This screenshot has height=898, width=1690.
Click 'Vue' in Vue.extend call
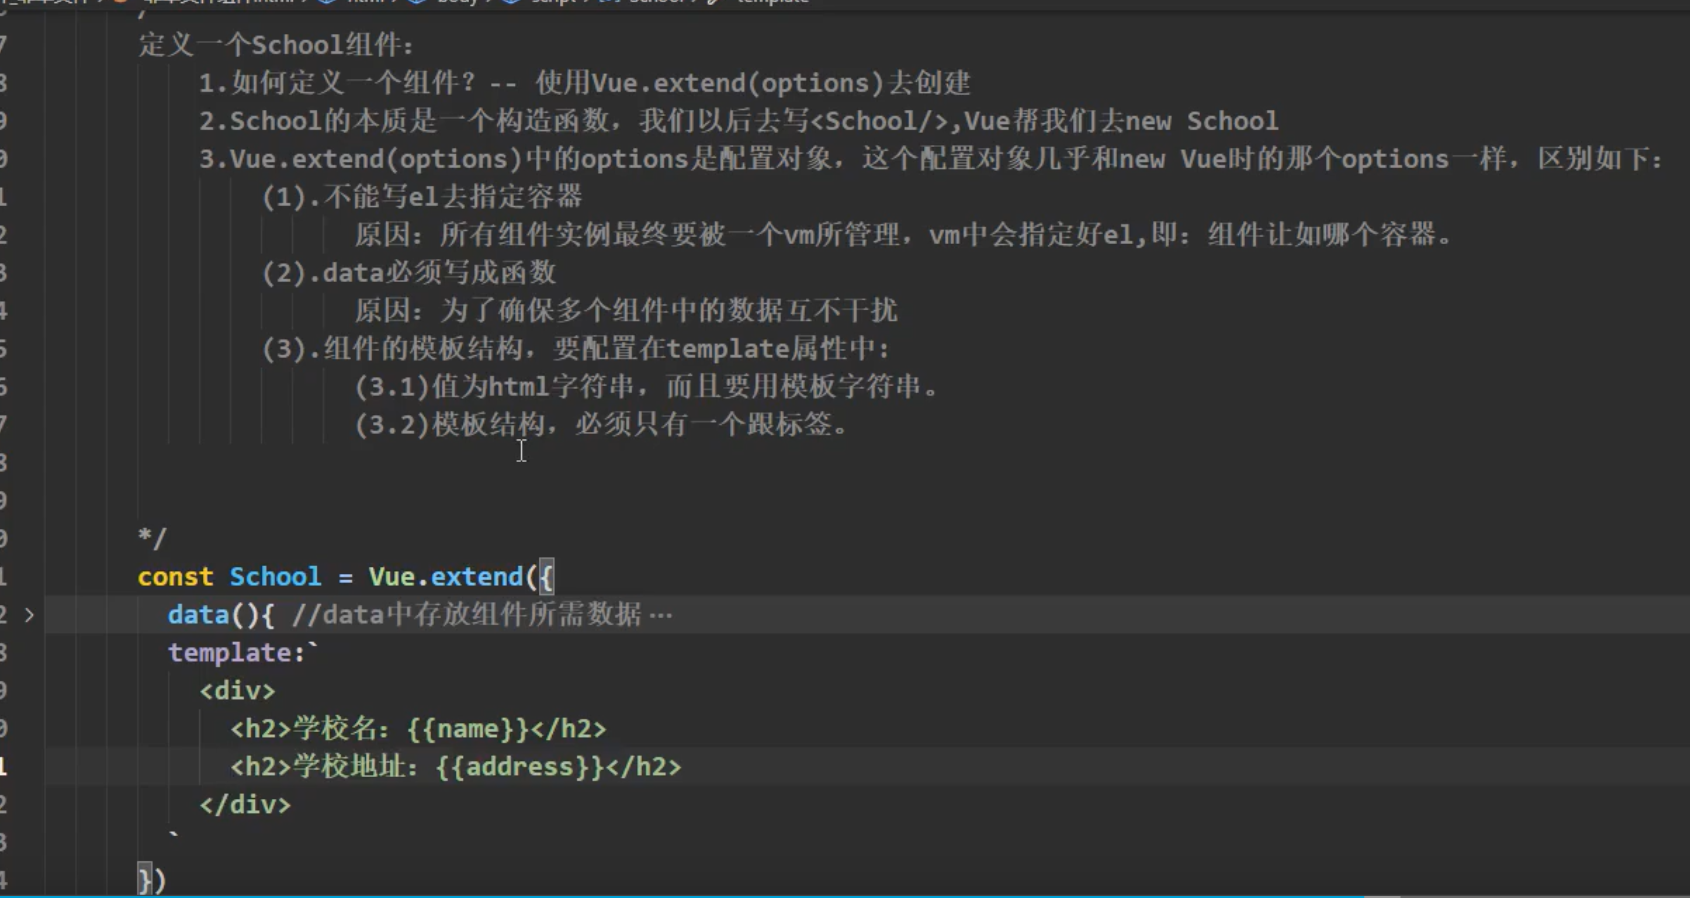392,577
